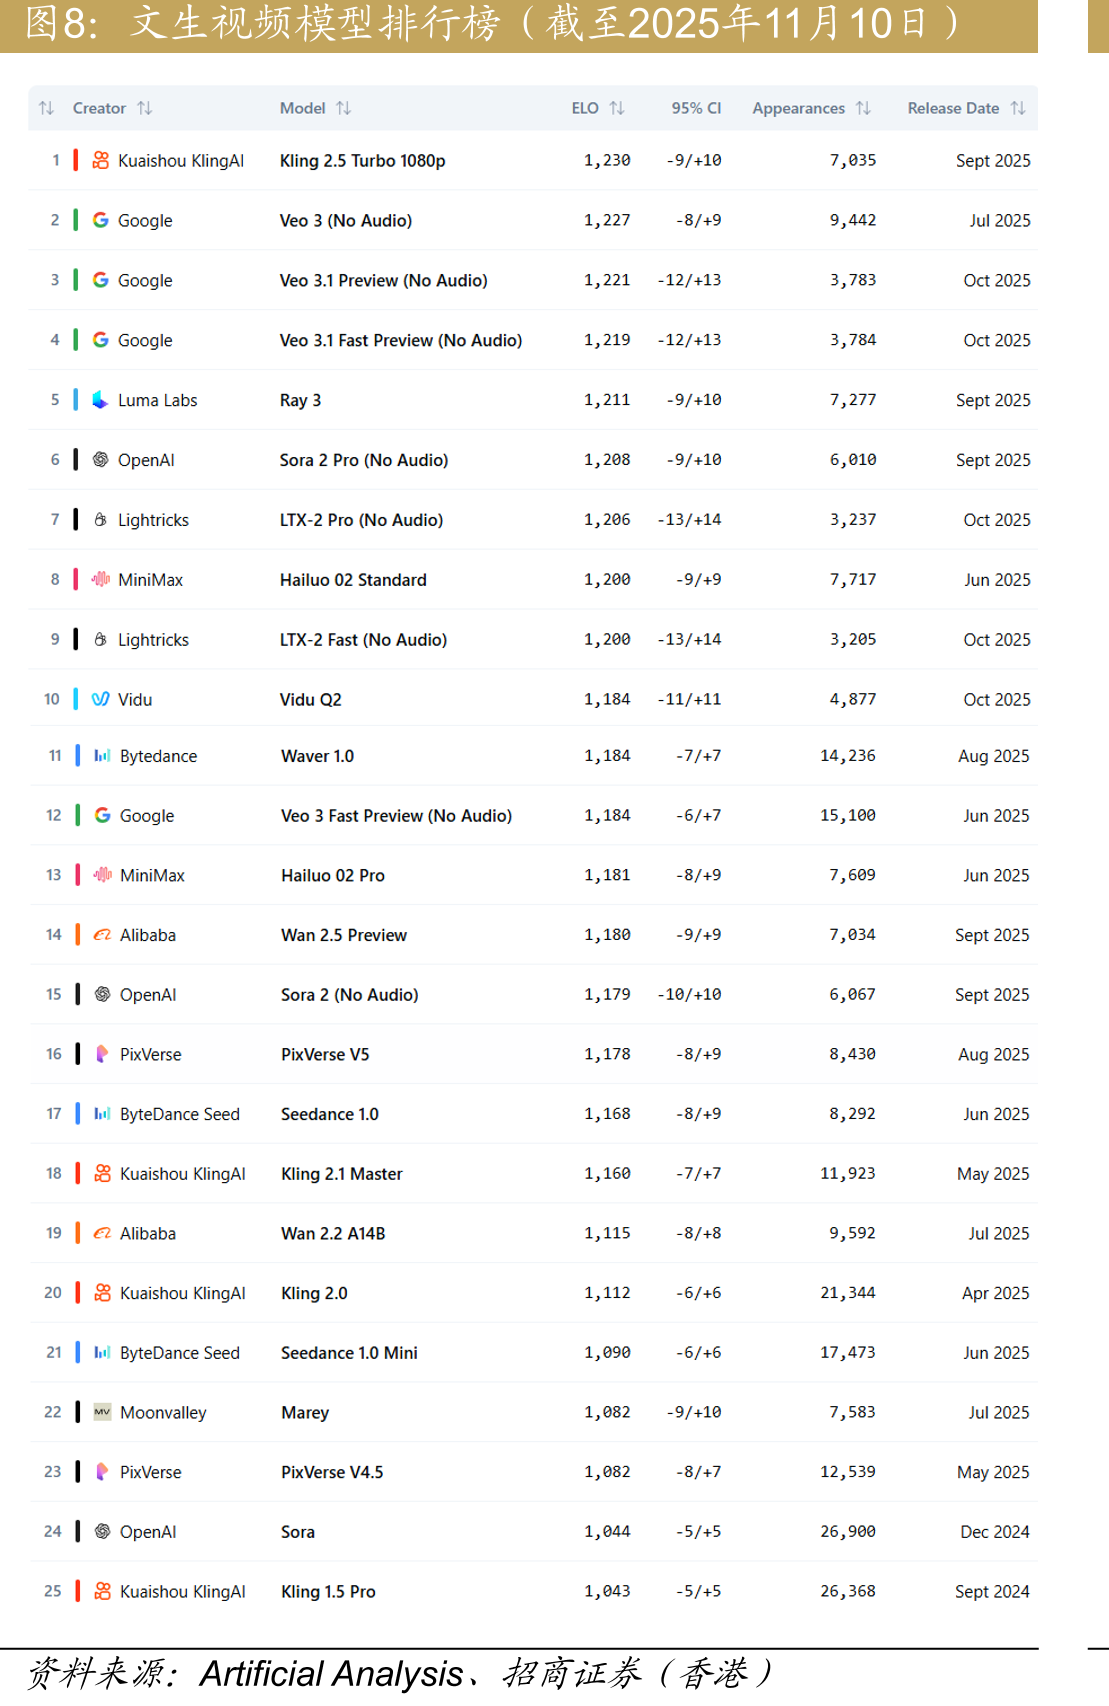Image resolution: width=1109 pixels, height=1706 pixels.
Task: Click the Luma Labs logo in row 5
Action: coord(101,400)
